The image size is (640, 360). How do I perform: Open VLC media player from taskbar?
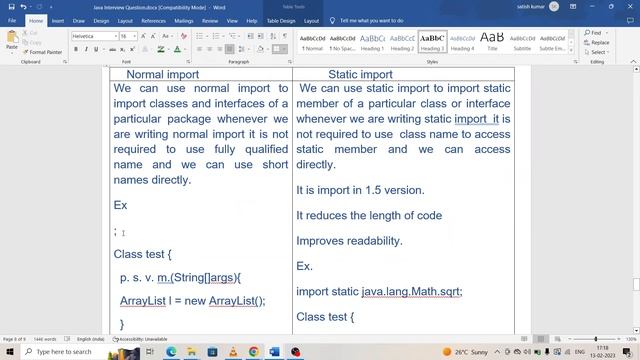[x=233, y=351]
